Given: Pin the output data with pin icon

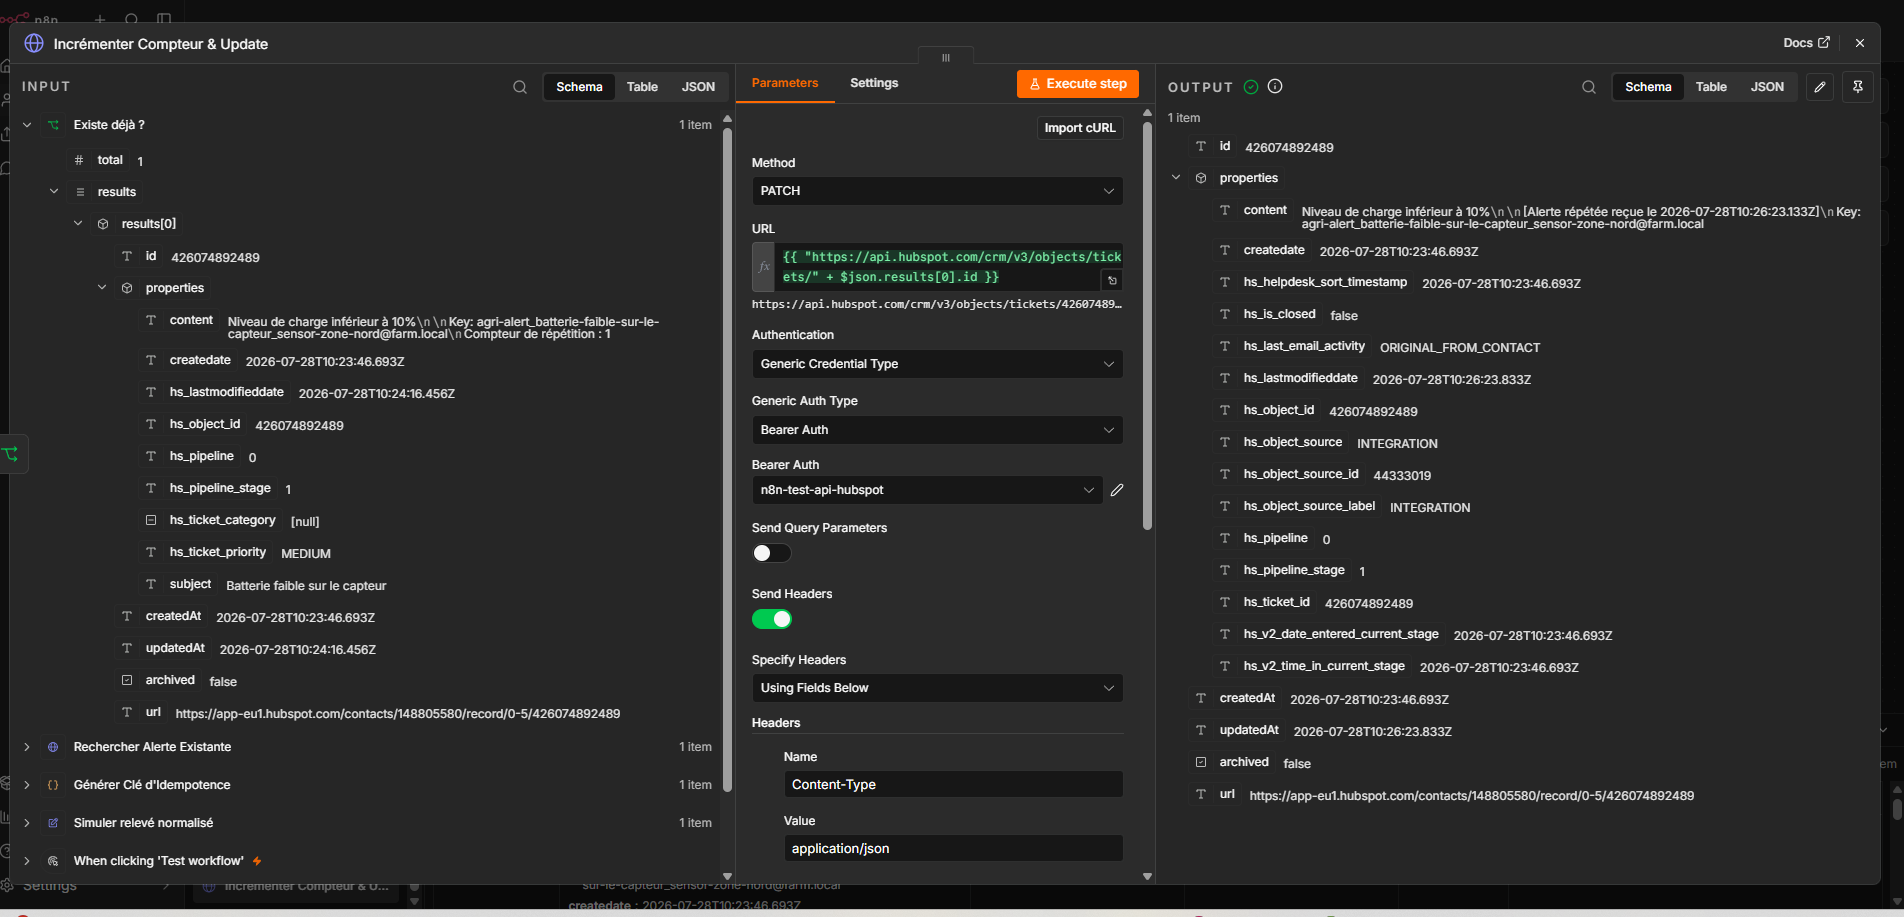Looking at the screenshot, I should (x=1858, y=87).
